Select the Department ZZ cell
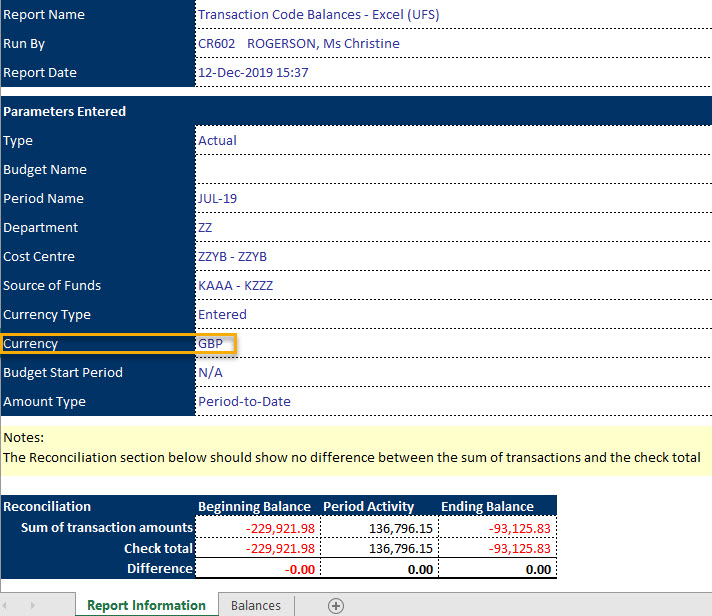 click(453, 227)
